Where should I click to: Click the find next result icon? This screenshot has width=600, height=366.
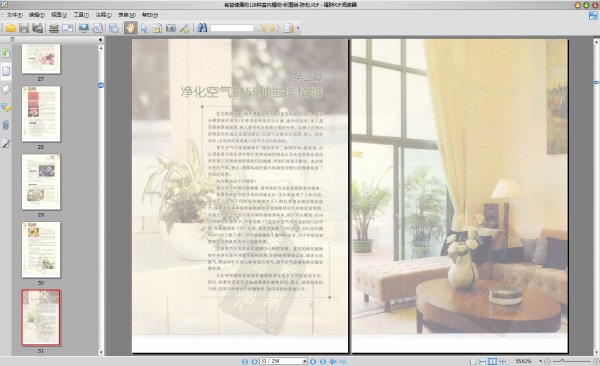(275, 28)
